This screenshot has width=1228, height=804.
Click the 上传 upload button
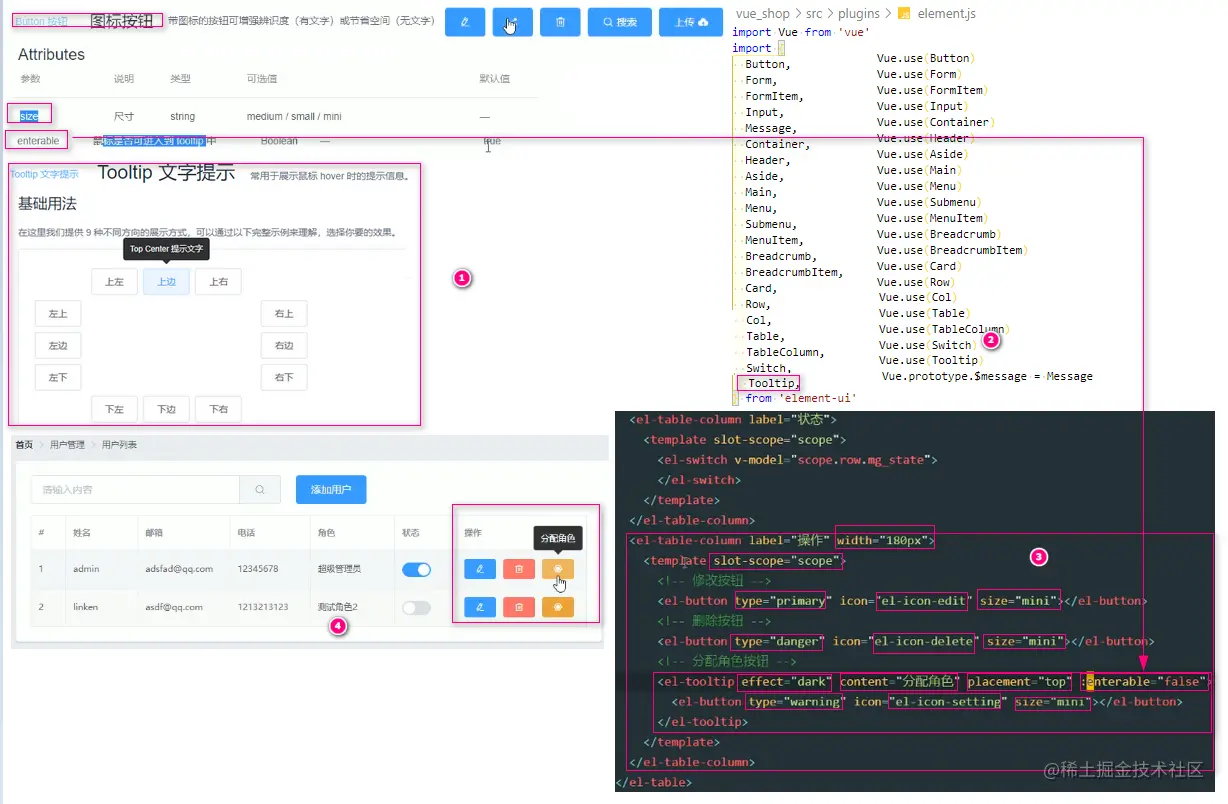[691, 22]
